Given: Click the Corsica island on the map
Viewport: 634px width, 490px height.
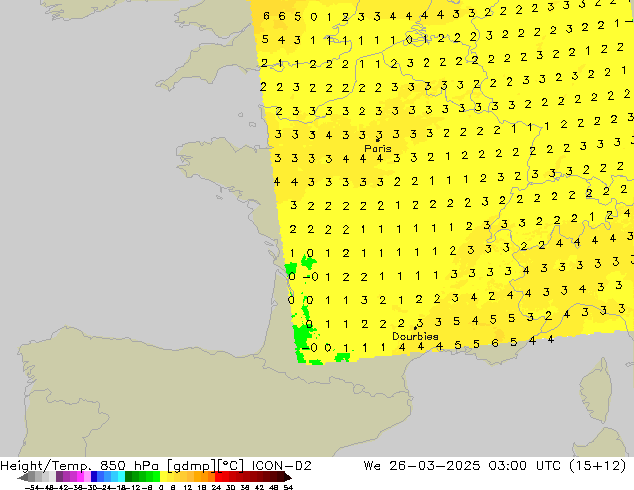Looking at the screenshot, I should [598, 390].
